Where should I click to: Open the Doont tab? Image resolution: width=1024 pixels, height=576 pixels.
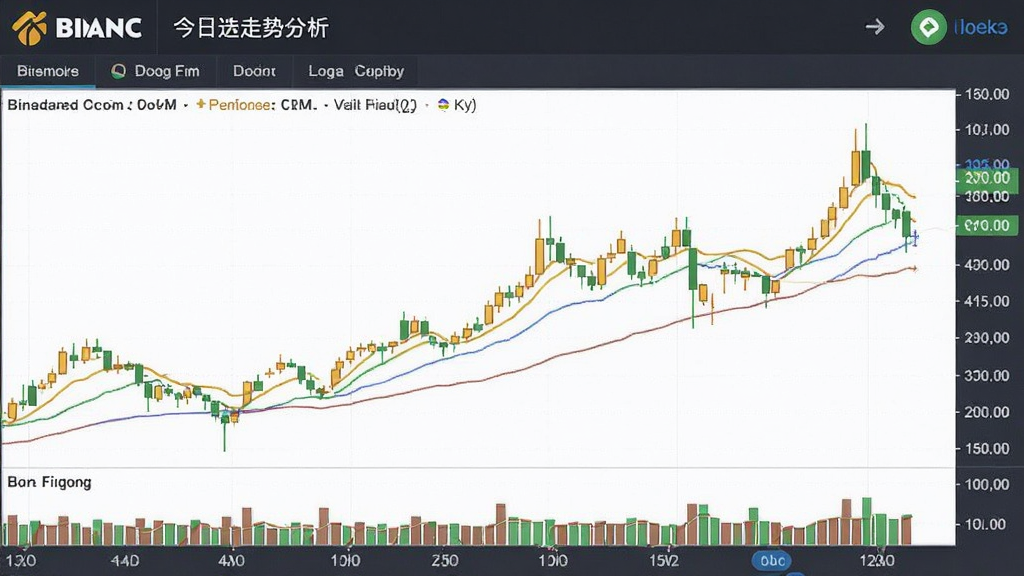tap(254, 71)
